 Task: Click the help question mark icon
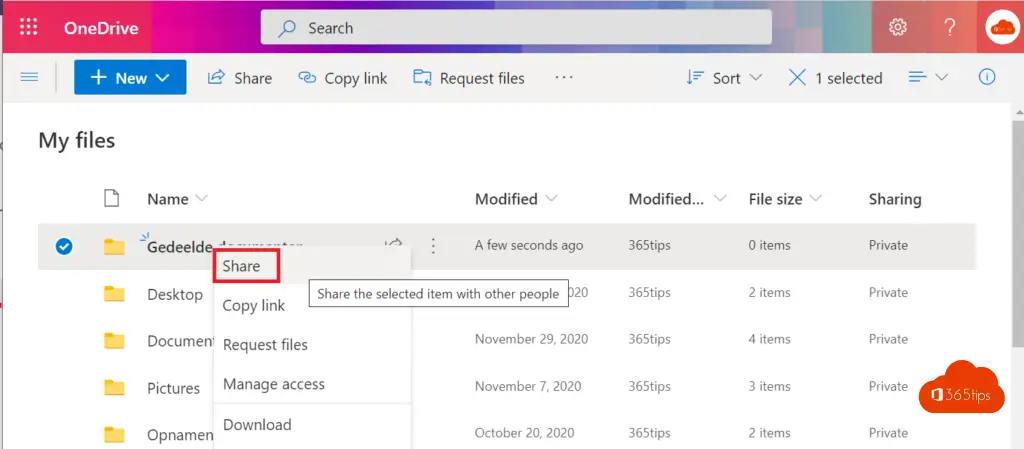tap(950, 28)
